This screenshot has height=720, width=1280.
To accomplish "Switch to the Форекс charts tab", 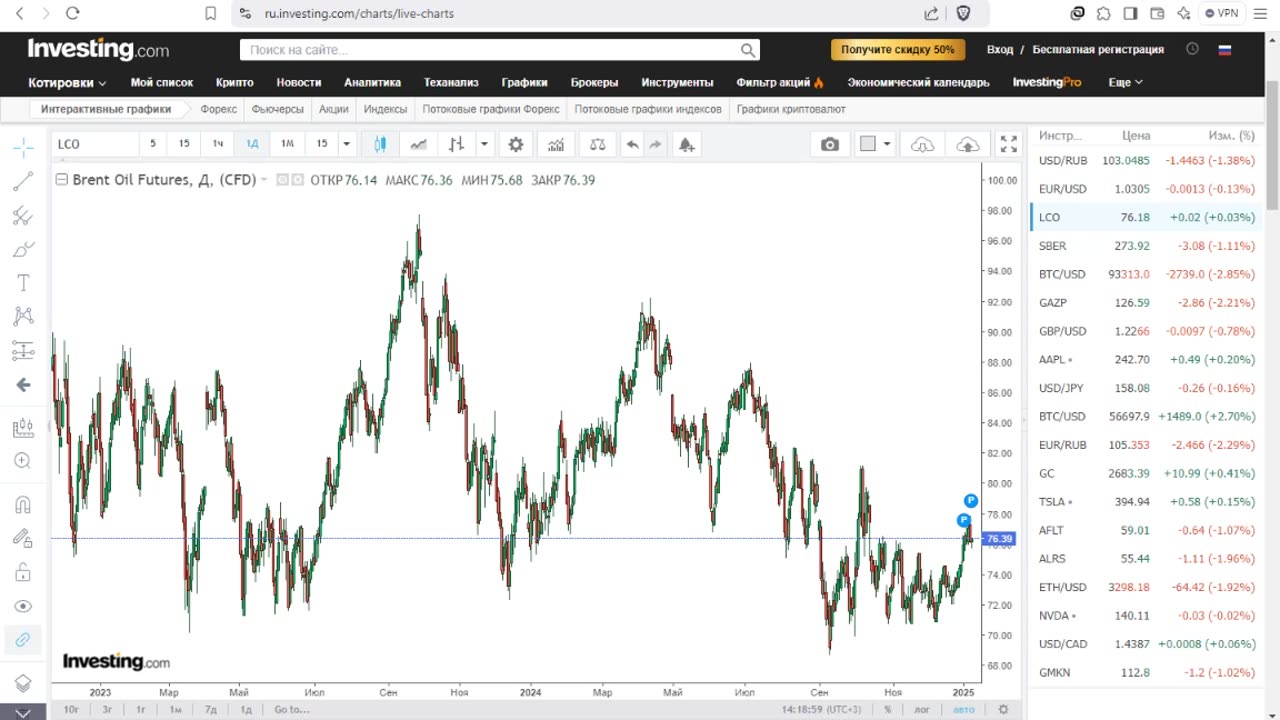I will pos(218,109).
